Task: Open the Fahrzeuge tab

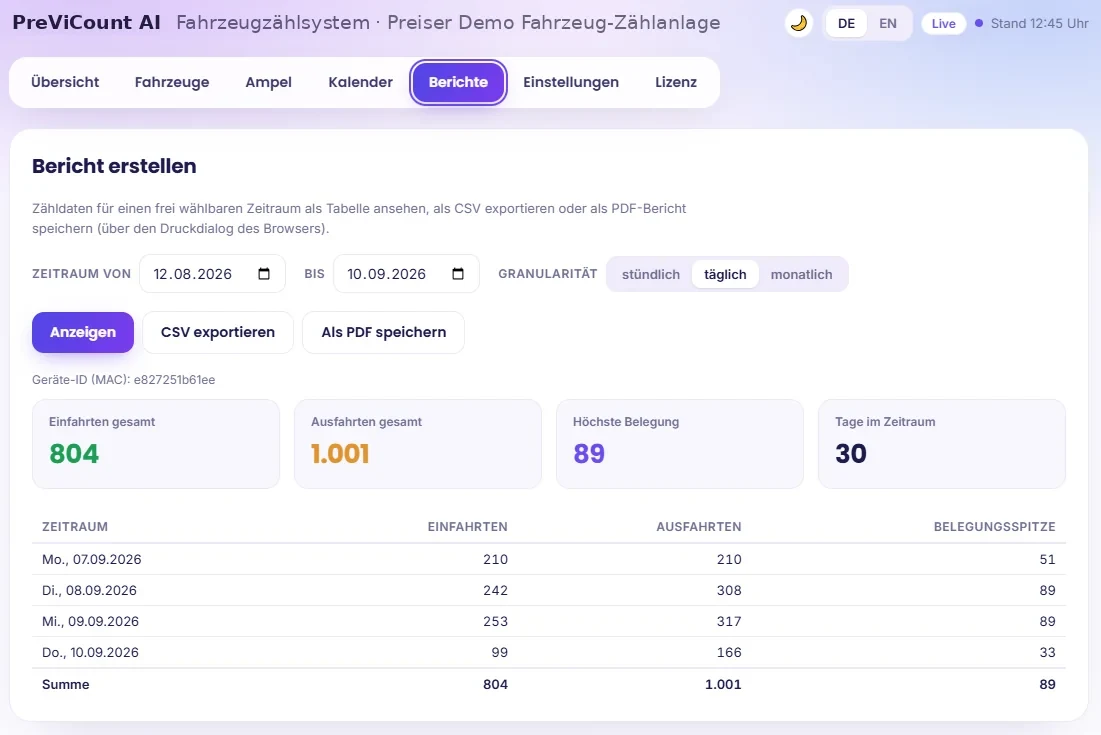Action: [172, 82]
